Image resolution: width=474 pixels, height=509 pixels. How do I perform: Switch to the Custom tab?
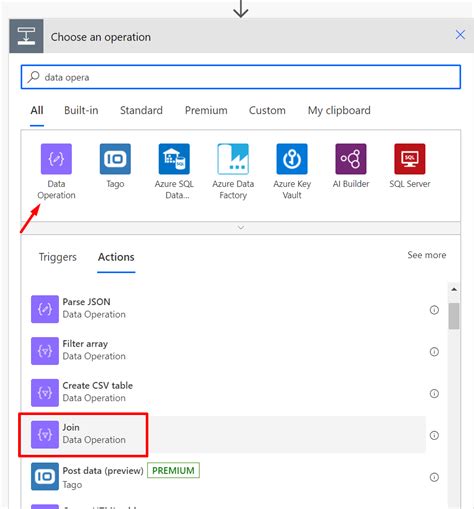(x=267, y=110)
